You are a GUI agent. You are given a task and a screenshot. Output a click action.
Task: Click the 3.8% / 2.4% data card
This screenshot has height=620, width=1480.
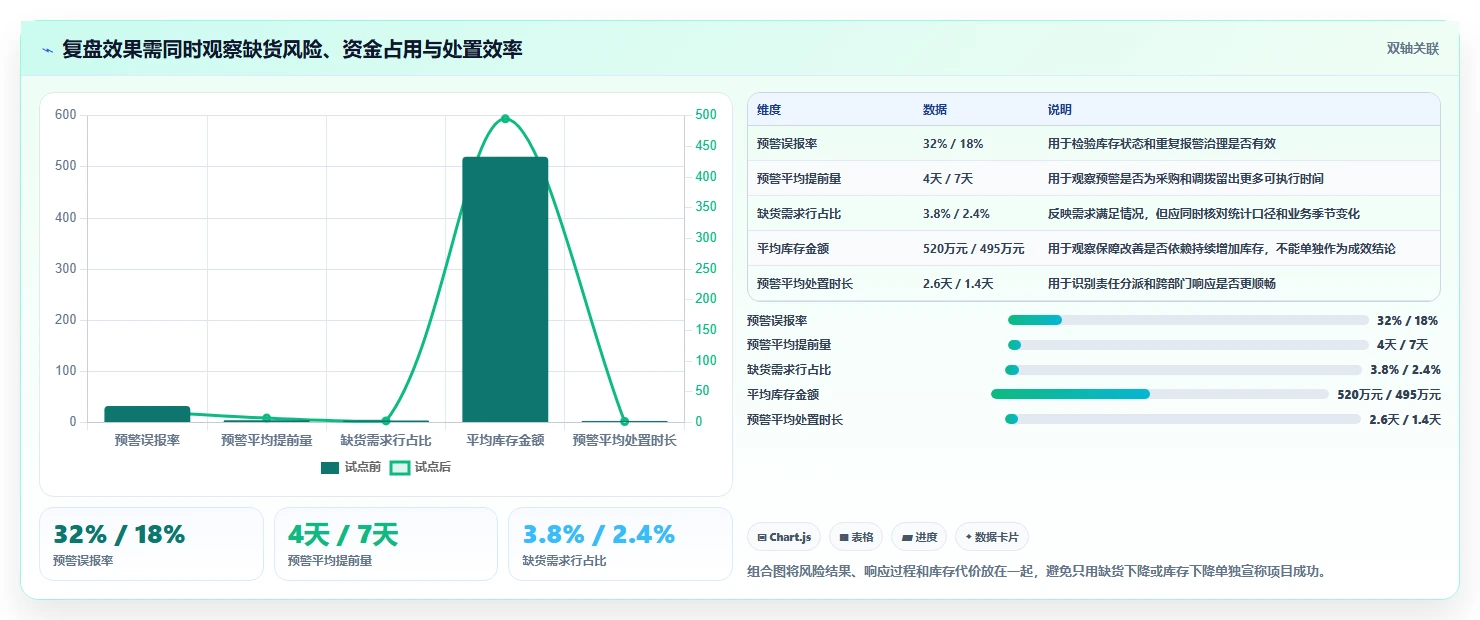(x=620, y=544)
